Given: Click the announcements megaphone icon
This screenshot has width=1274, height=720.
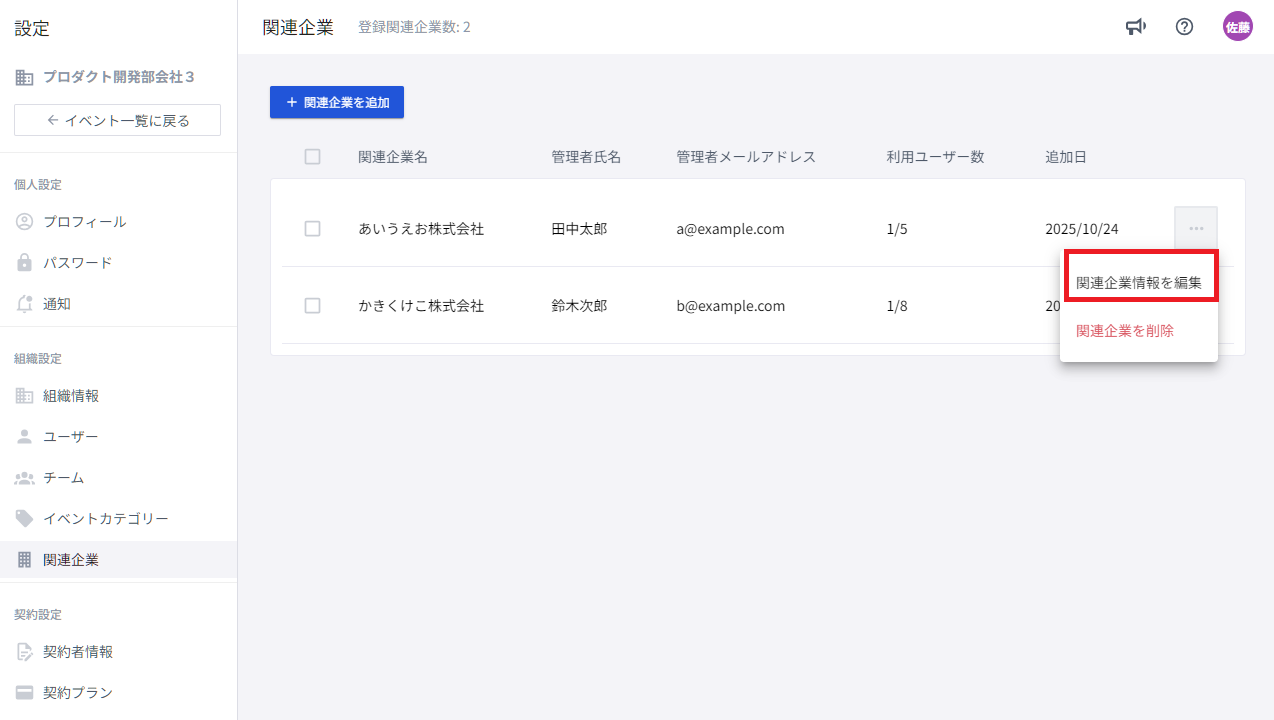Looking at the screenshot, I should [1135, 27].
